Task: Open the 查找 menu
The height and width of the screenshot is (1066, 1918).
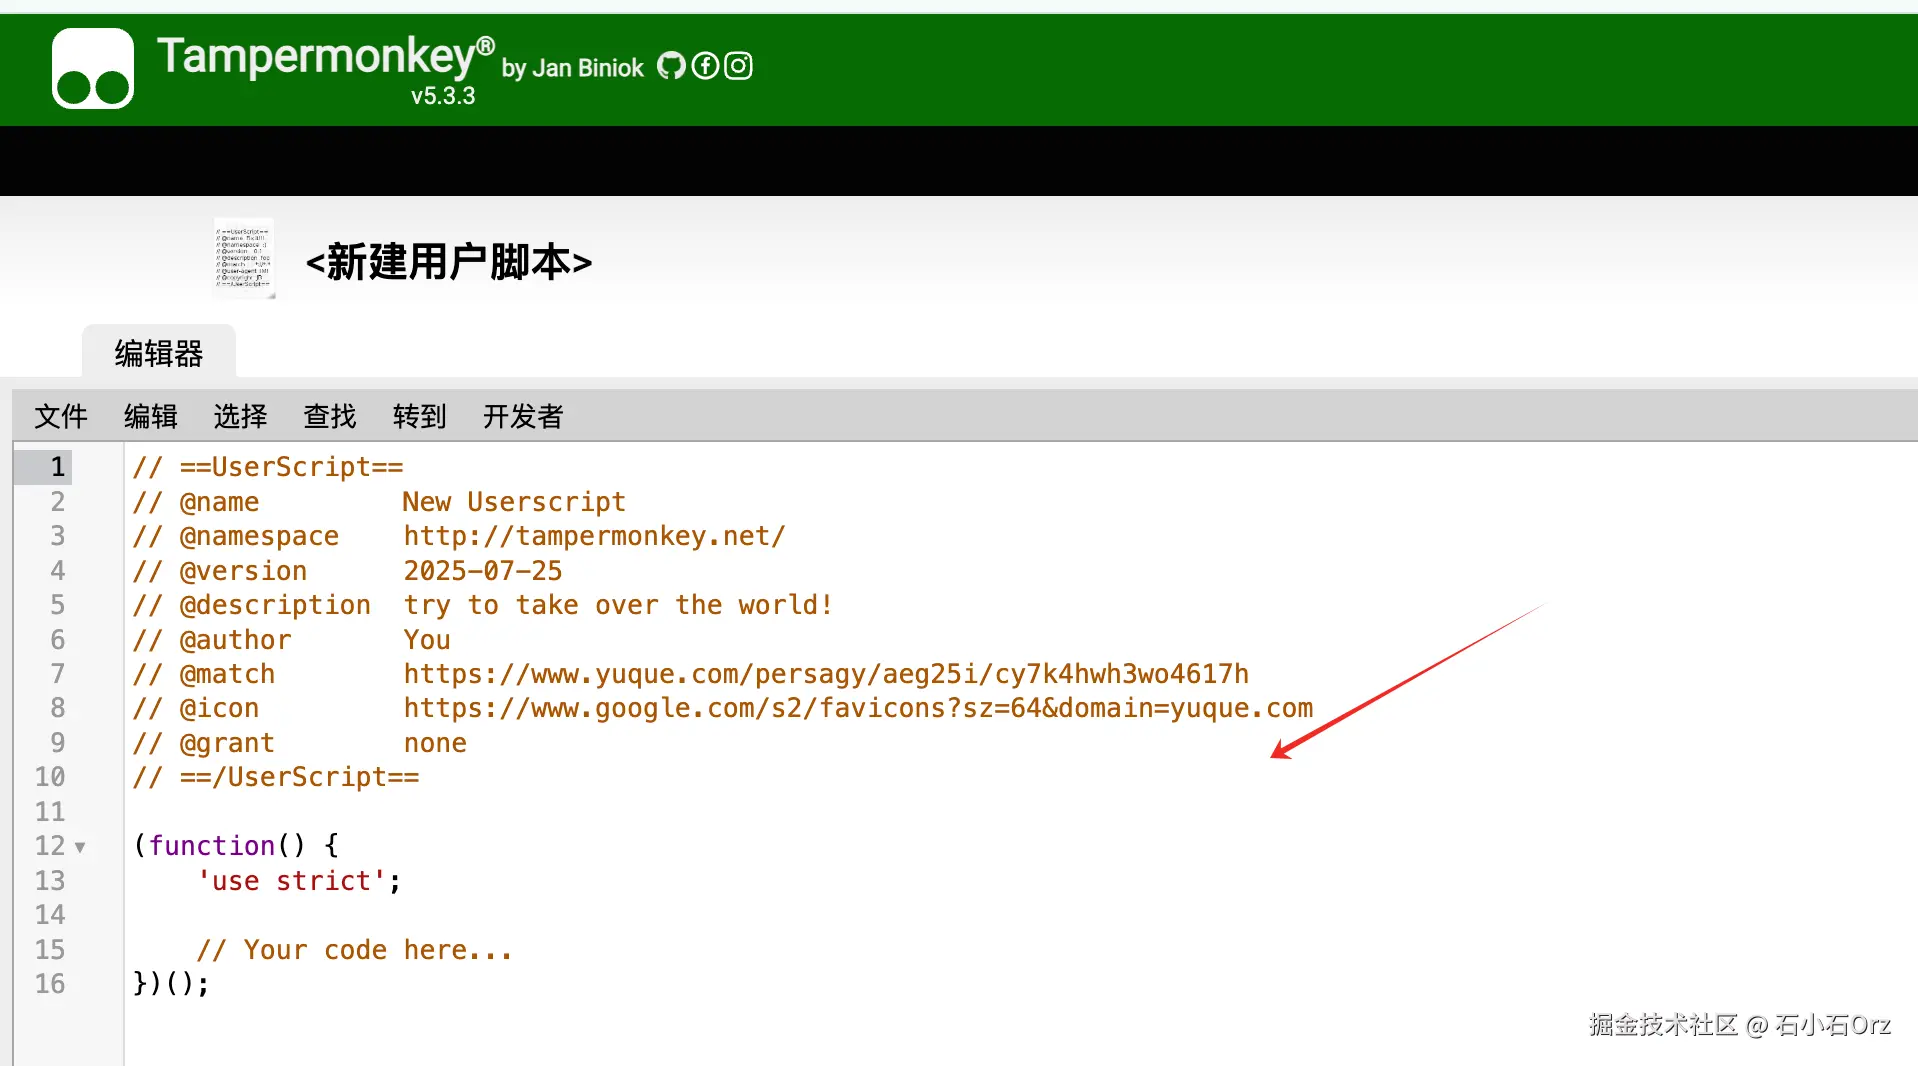Action: 330,416
